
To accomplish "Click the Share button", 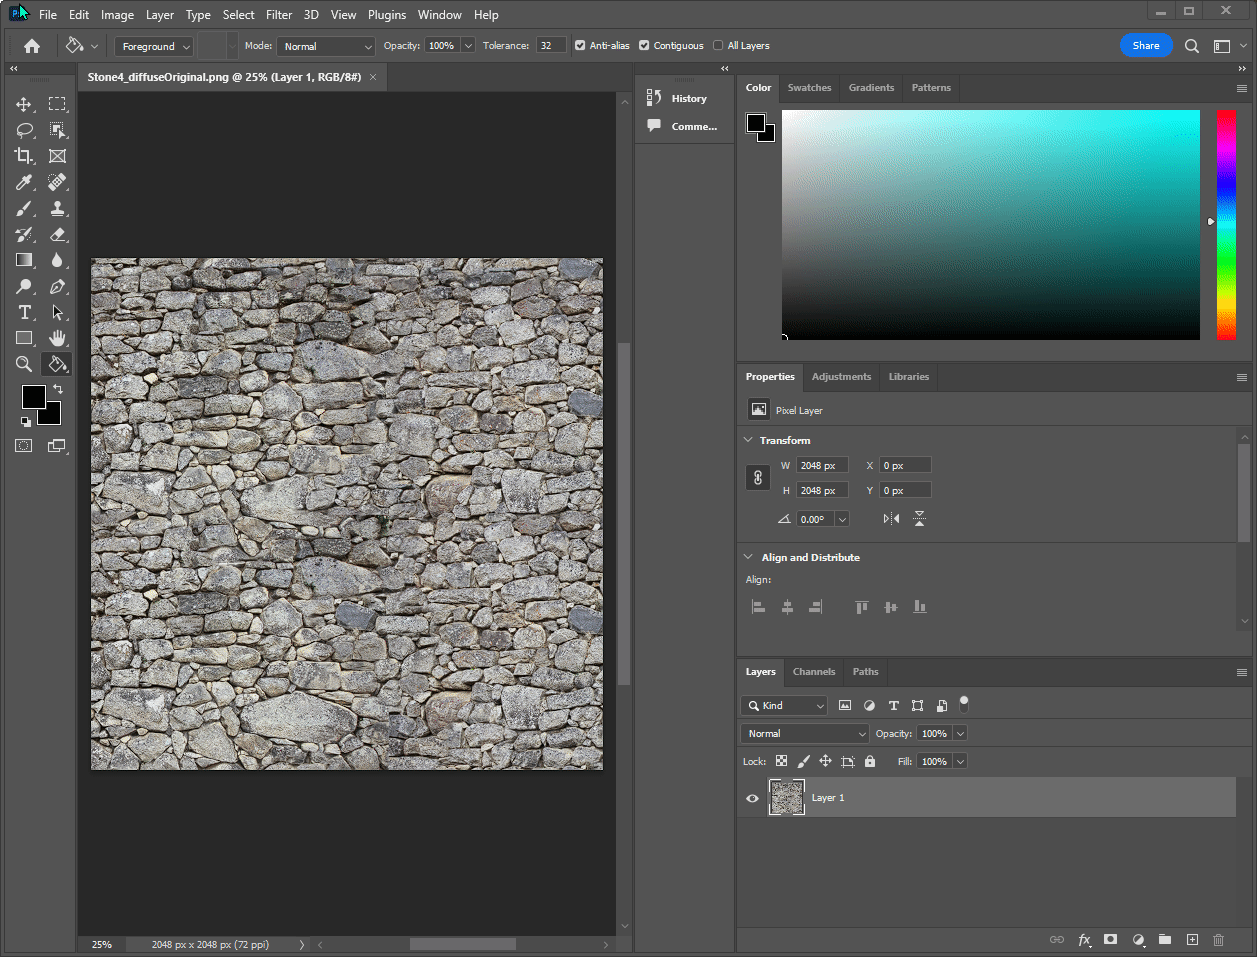I will pos(1146,45).
